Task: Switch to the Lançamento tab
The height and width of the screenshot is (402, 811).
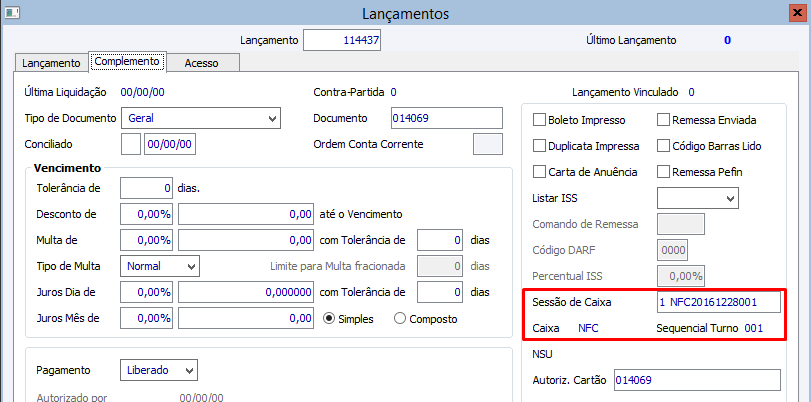Action: point(51,63)
